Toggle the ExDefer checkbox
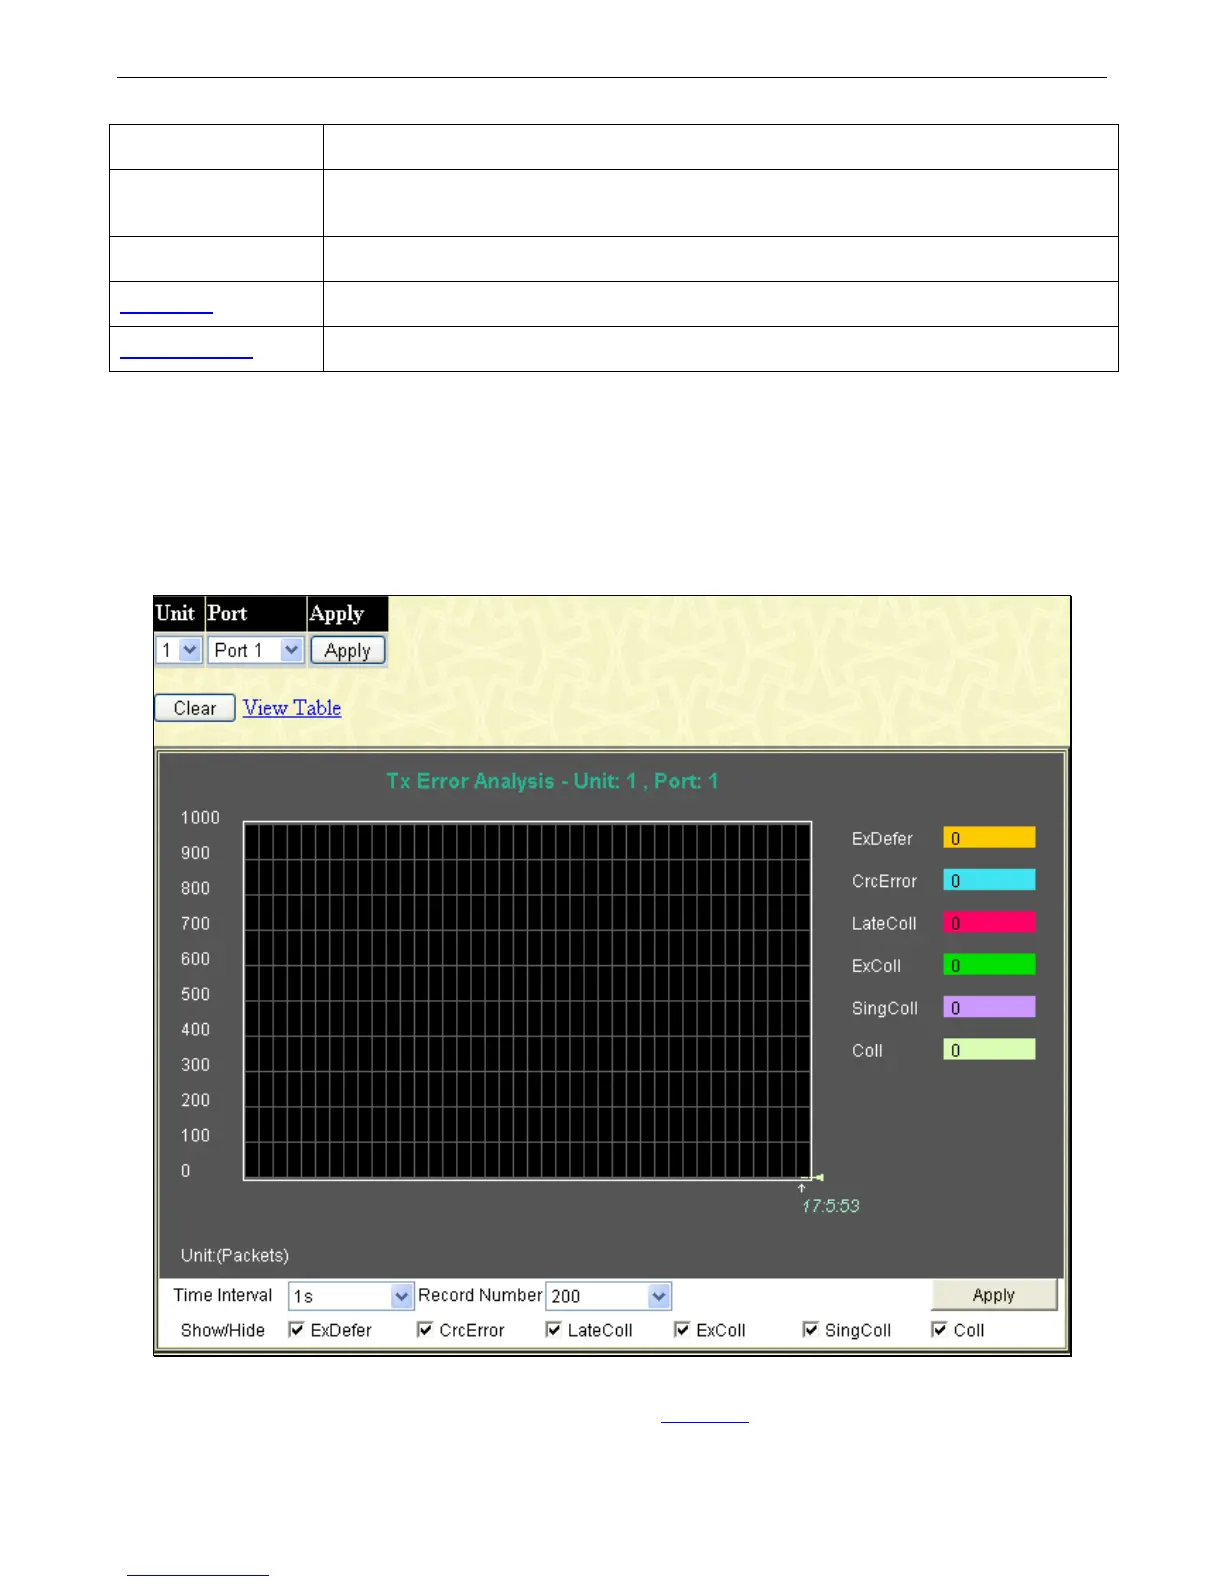 [x=296, y=1330]
